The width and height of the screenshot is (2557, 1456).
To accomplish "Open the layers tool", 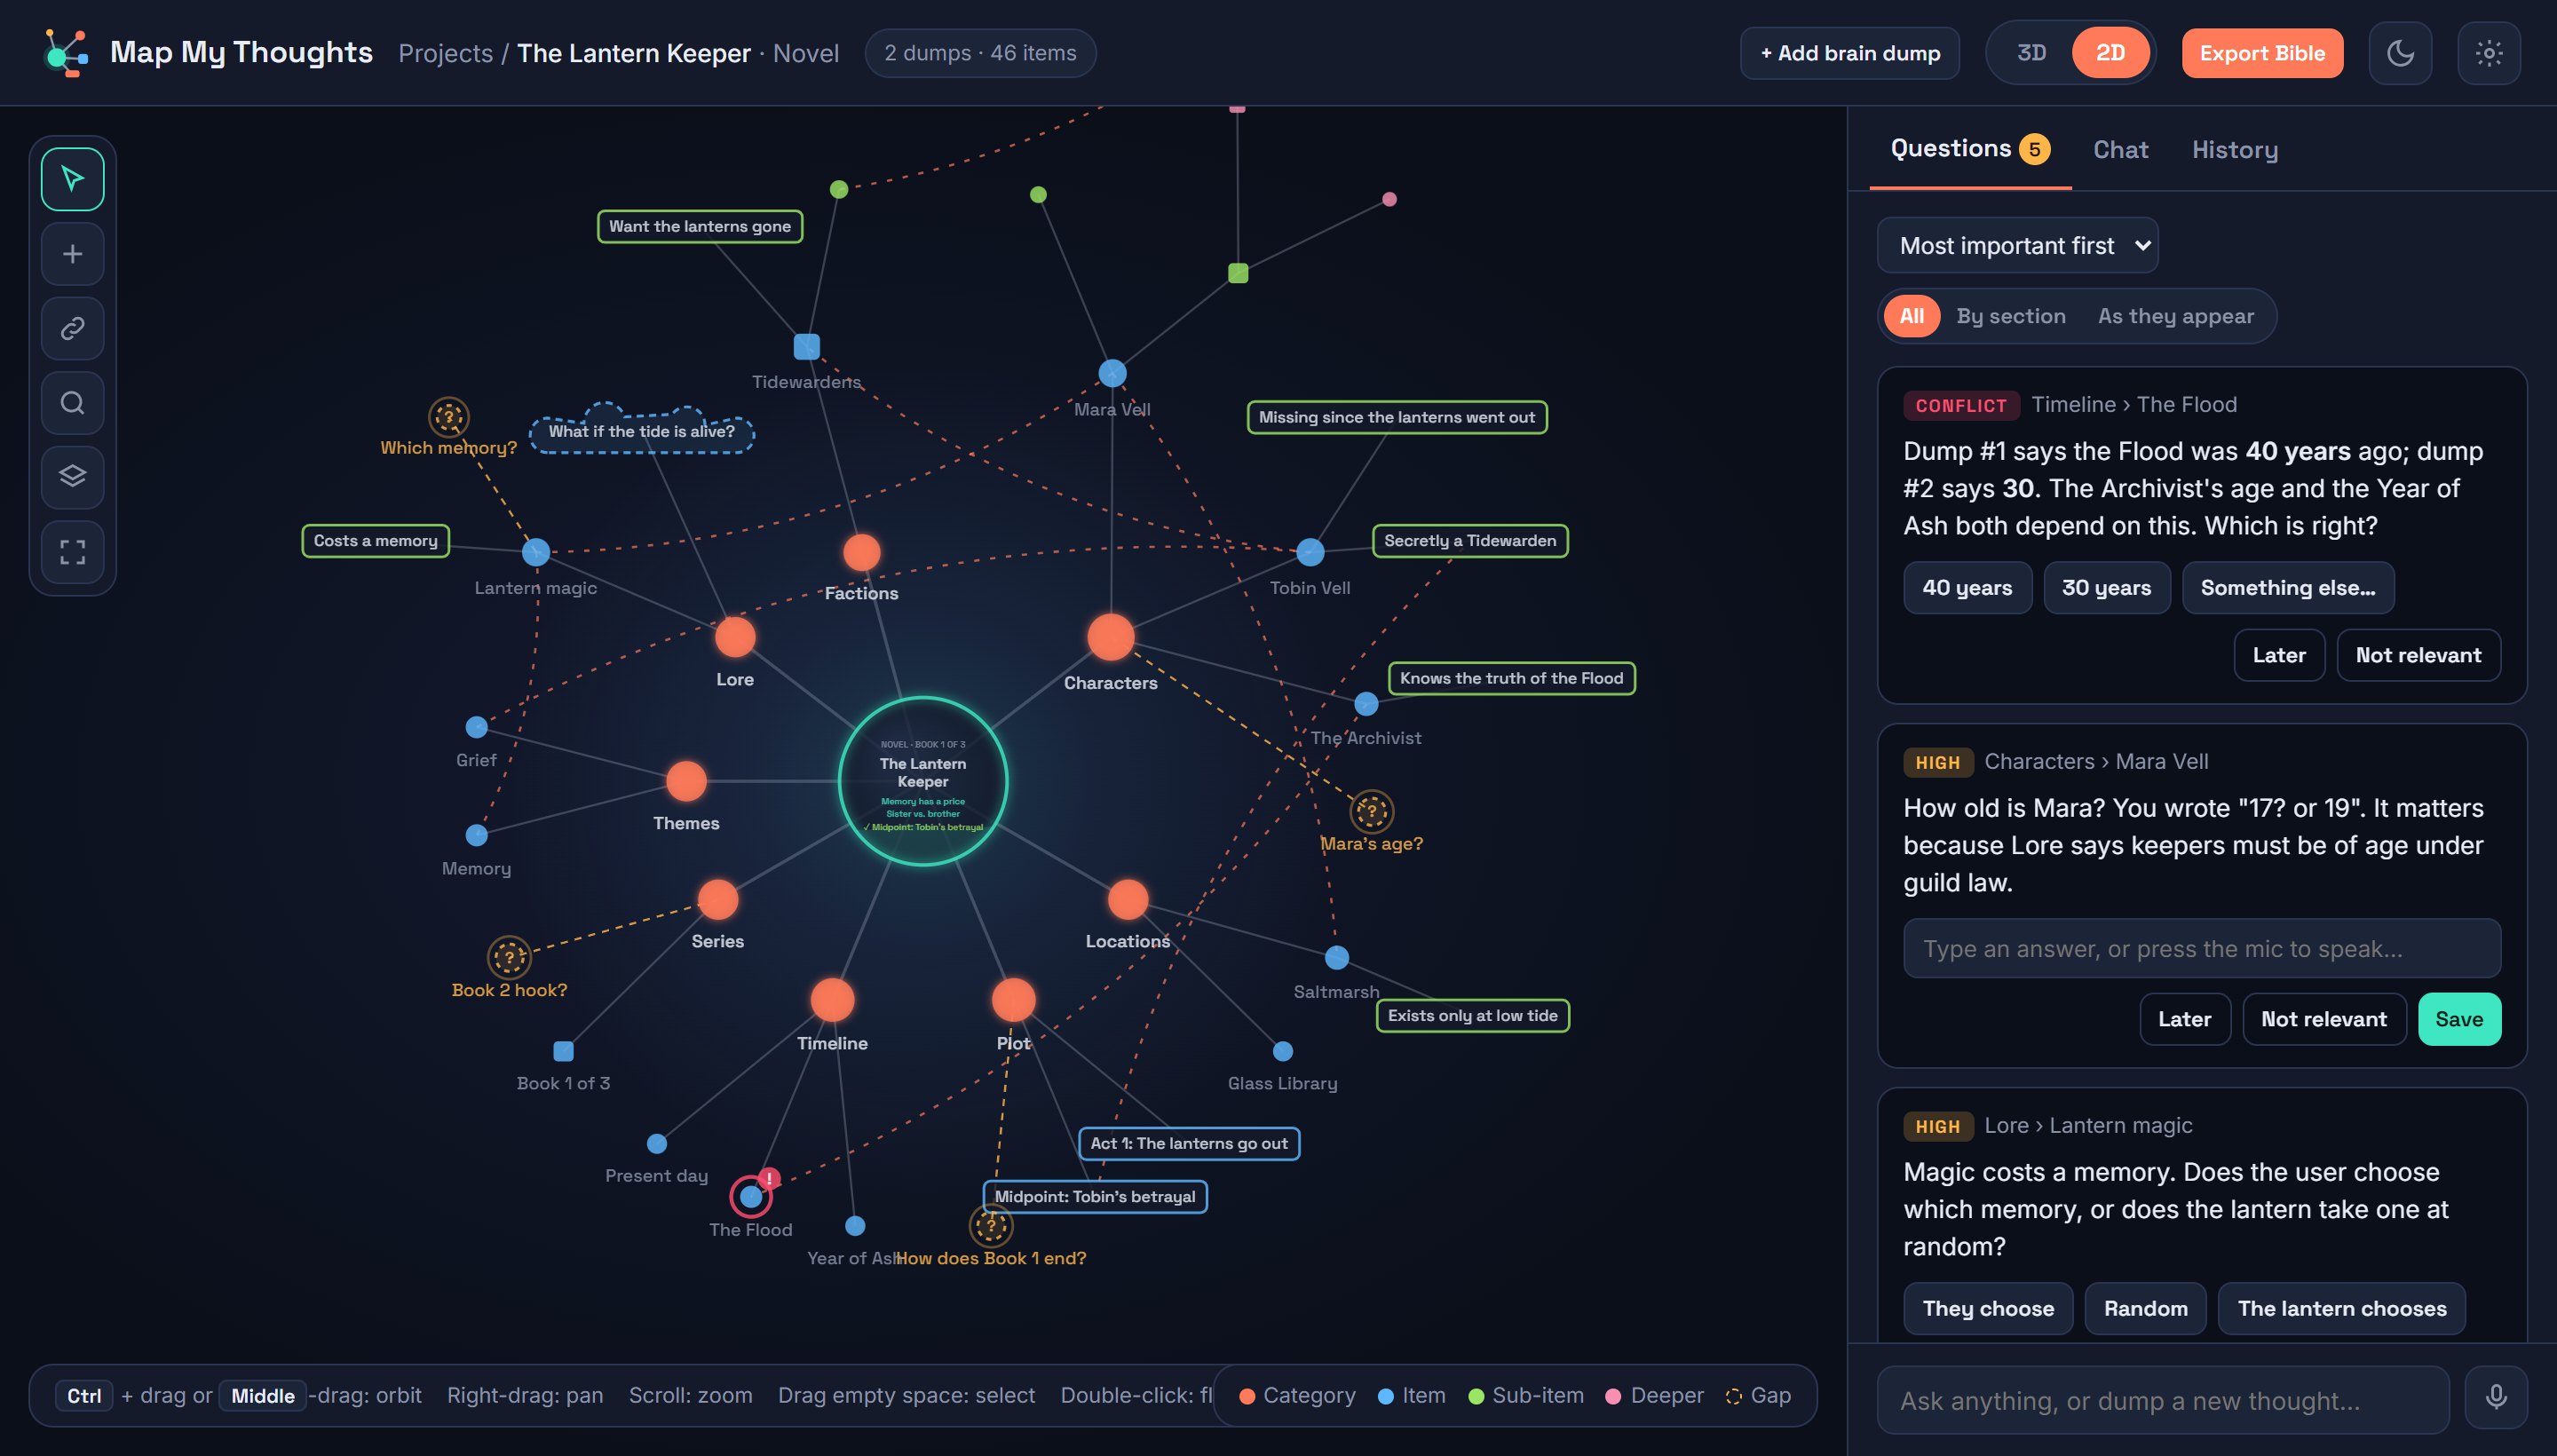I will pyautogui.click(x=72, y=477).
